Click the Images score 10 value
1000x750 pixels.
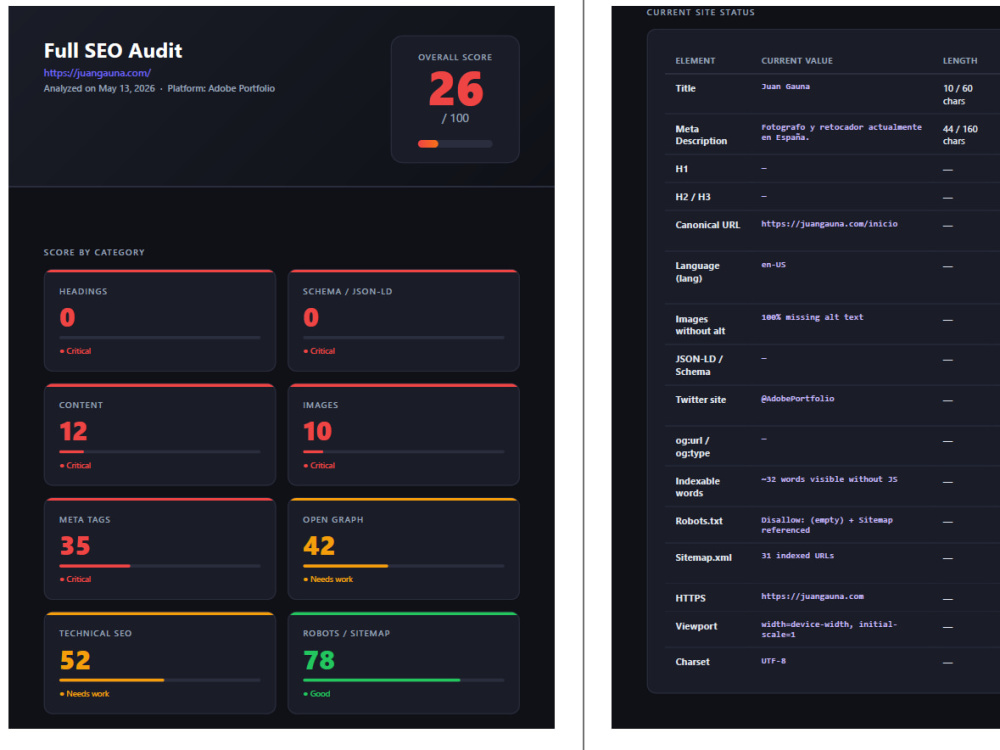pyautogui.click(x=317, y=432)
